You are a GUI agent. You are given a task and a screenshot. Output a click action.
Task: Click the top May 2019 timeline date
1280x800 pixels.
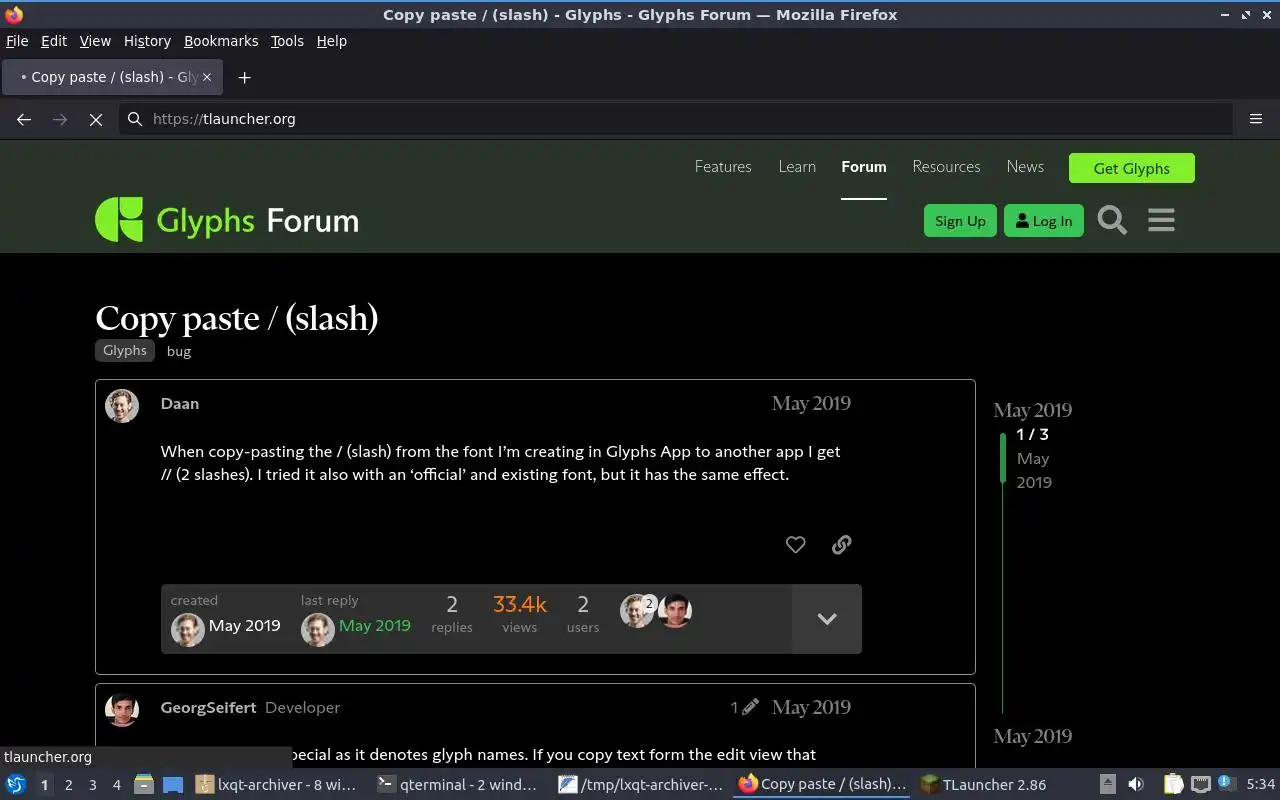click(x=1032, y=410)
